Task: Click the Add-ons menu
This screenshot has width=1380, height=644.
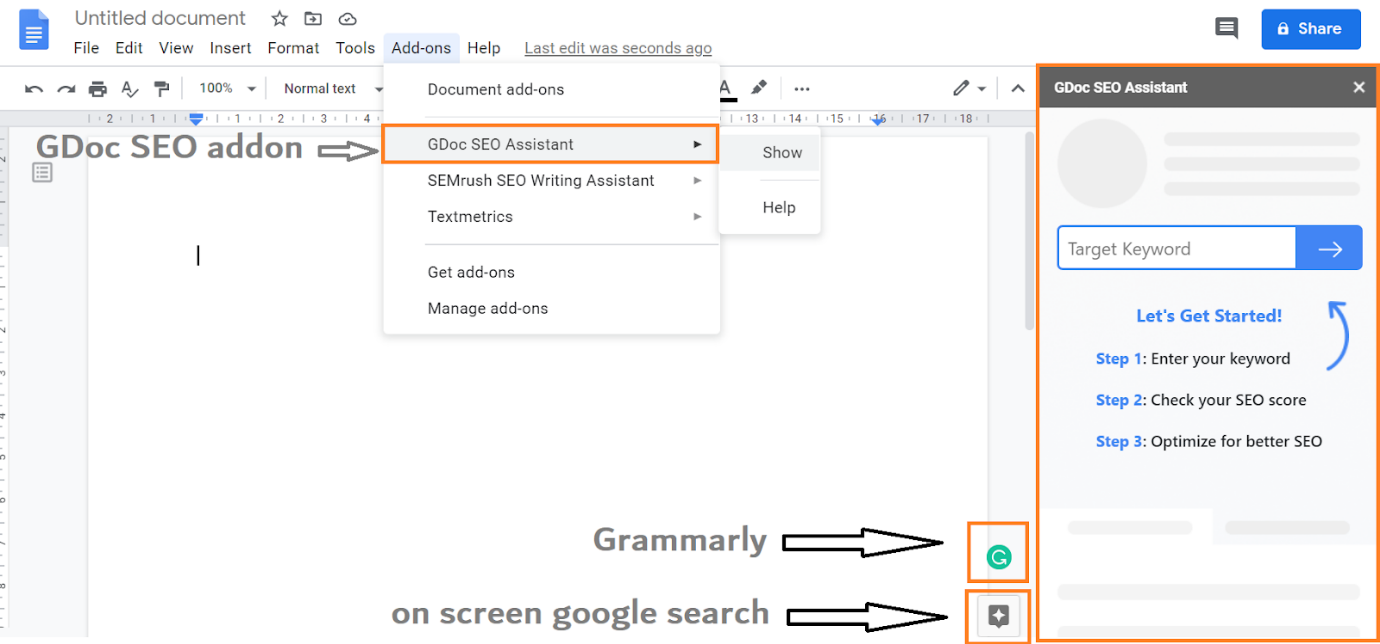Action: pyautogui.click(x=421, y=48)
